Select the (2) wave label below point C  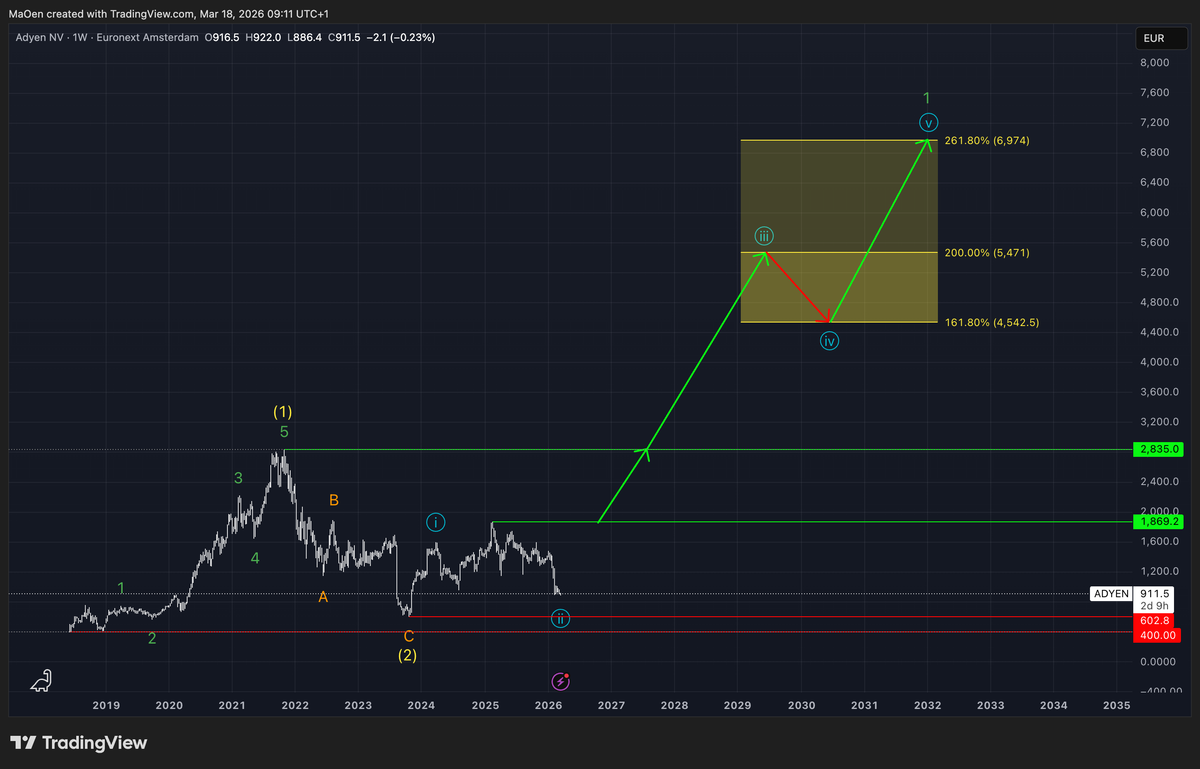pos(406,655)
